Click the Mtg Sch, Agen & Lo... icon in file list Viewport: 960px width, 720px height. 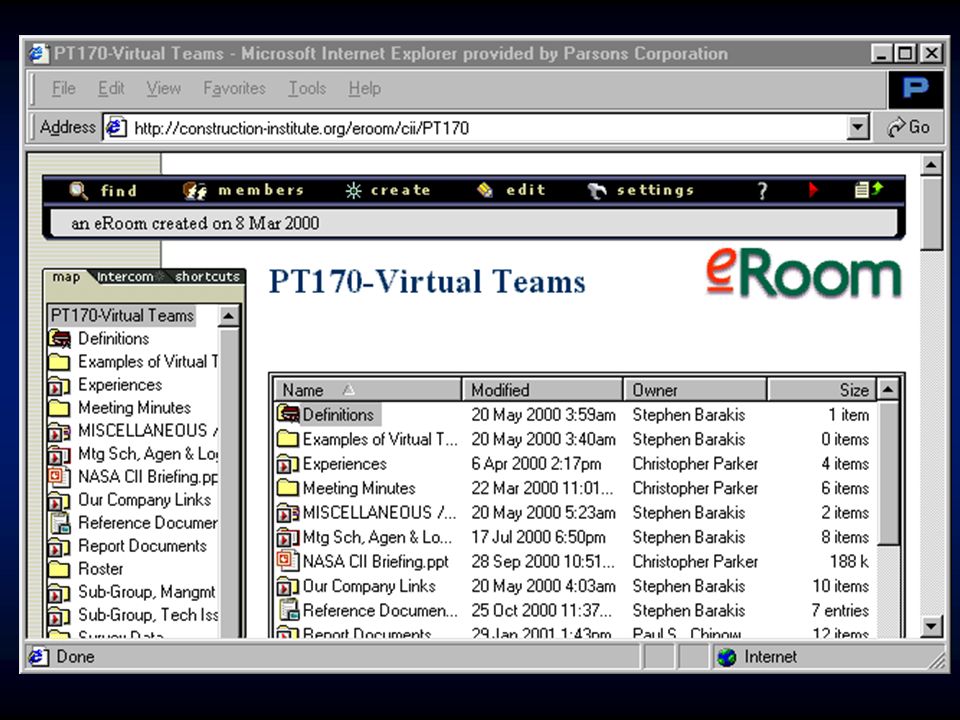point(287,538)
